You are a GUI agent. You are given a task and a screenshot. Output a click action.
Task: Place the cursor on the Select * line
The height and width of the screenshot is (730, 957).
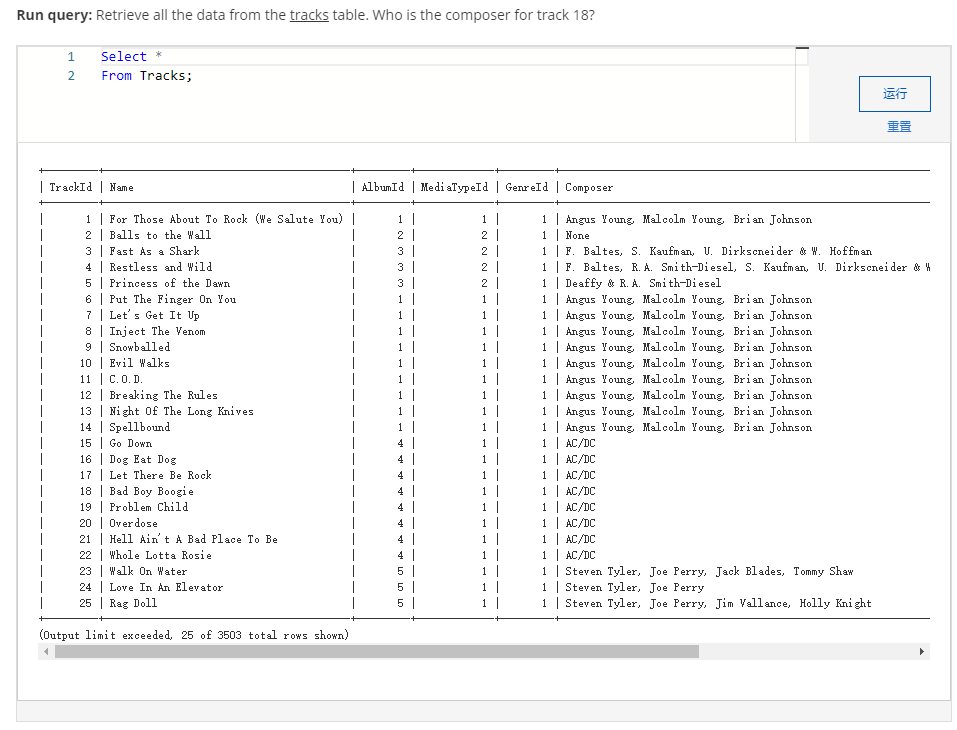[130, 56]
